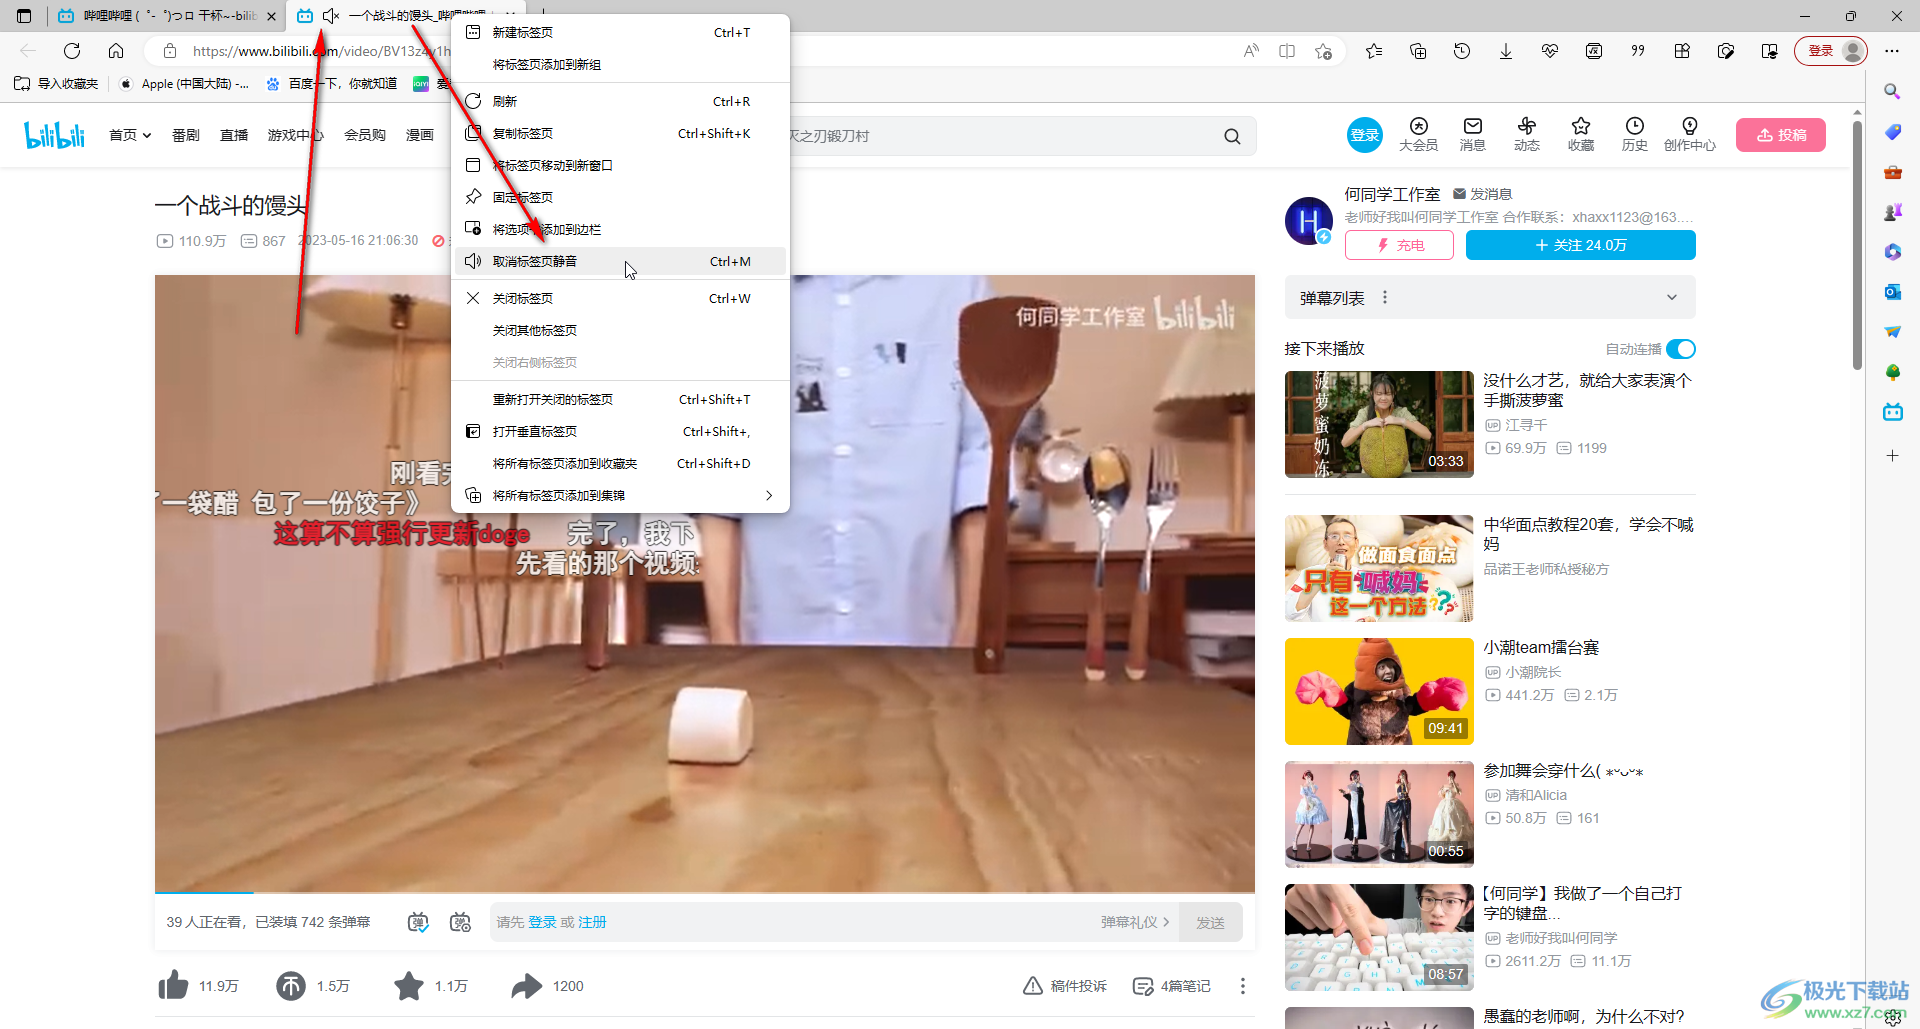
Task: Open 稿件投诉 link
Action: pyautogui.click(x=1065, y=986)
